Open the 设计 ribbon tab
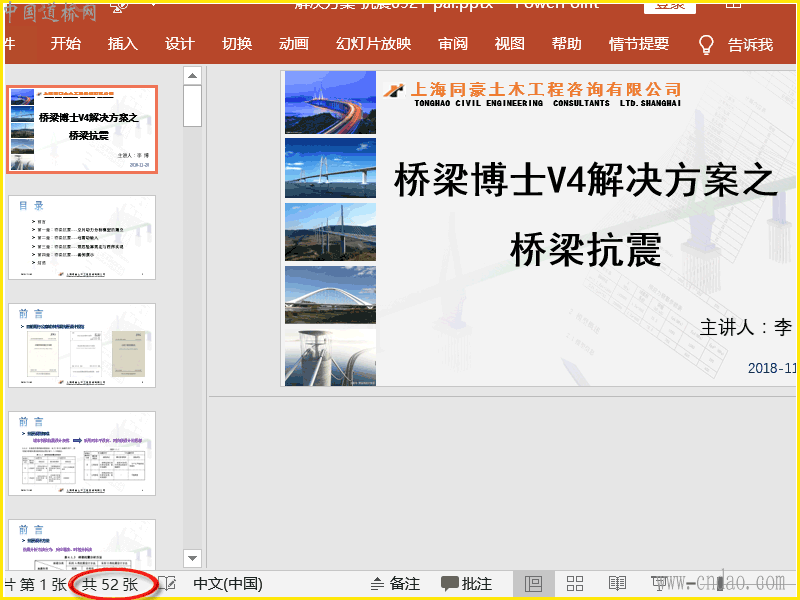The width and height of the screenshot is (800, 600). click(180, 44)
